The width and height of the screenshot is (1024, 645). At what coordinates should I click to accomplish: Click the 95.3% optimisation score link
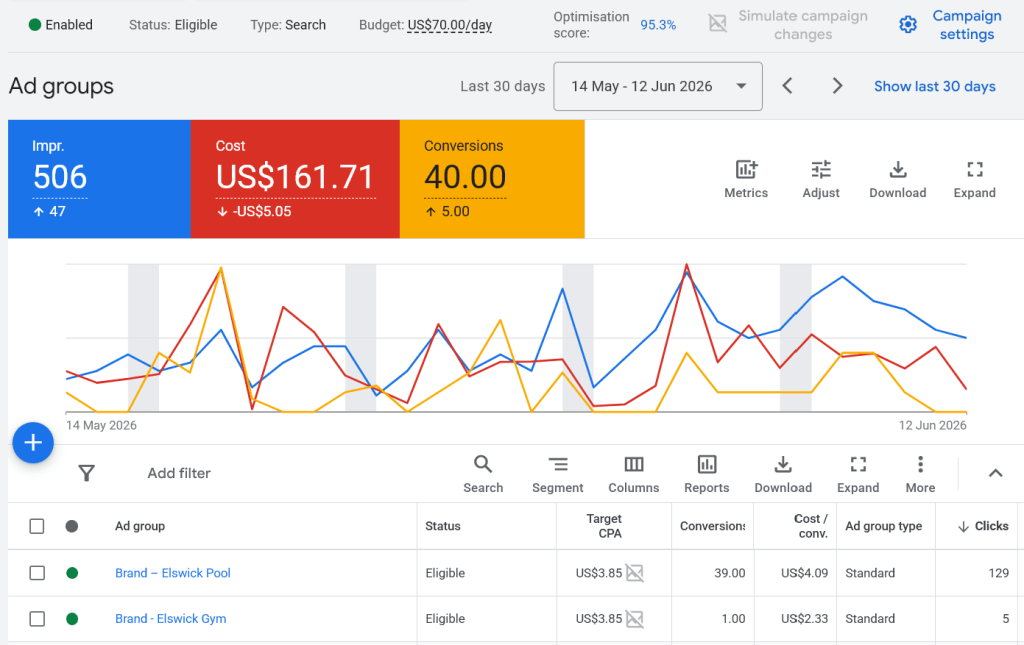click(658, 25)
